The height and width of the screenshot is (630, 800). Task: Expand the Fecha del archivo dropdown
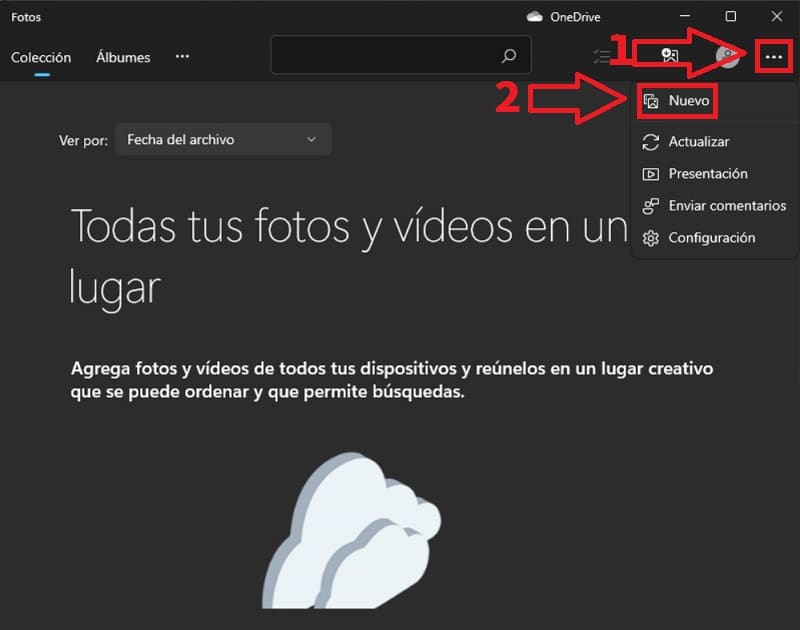[223, 139]
